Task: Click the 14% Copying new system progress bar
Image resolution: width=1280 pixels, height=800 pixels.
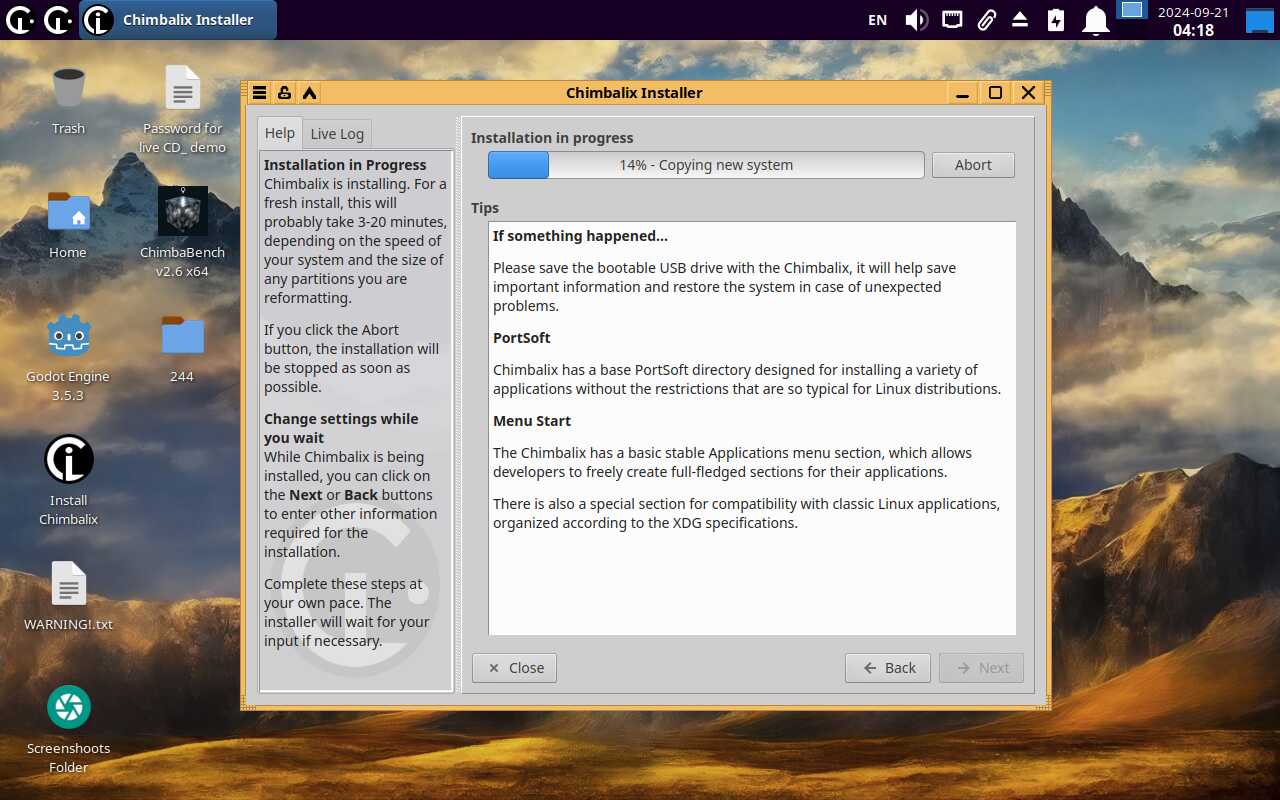Action: pyautogui.click(x=706, y=165)
